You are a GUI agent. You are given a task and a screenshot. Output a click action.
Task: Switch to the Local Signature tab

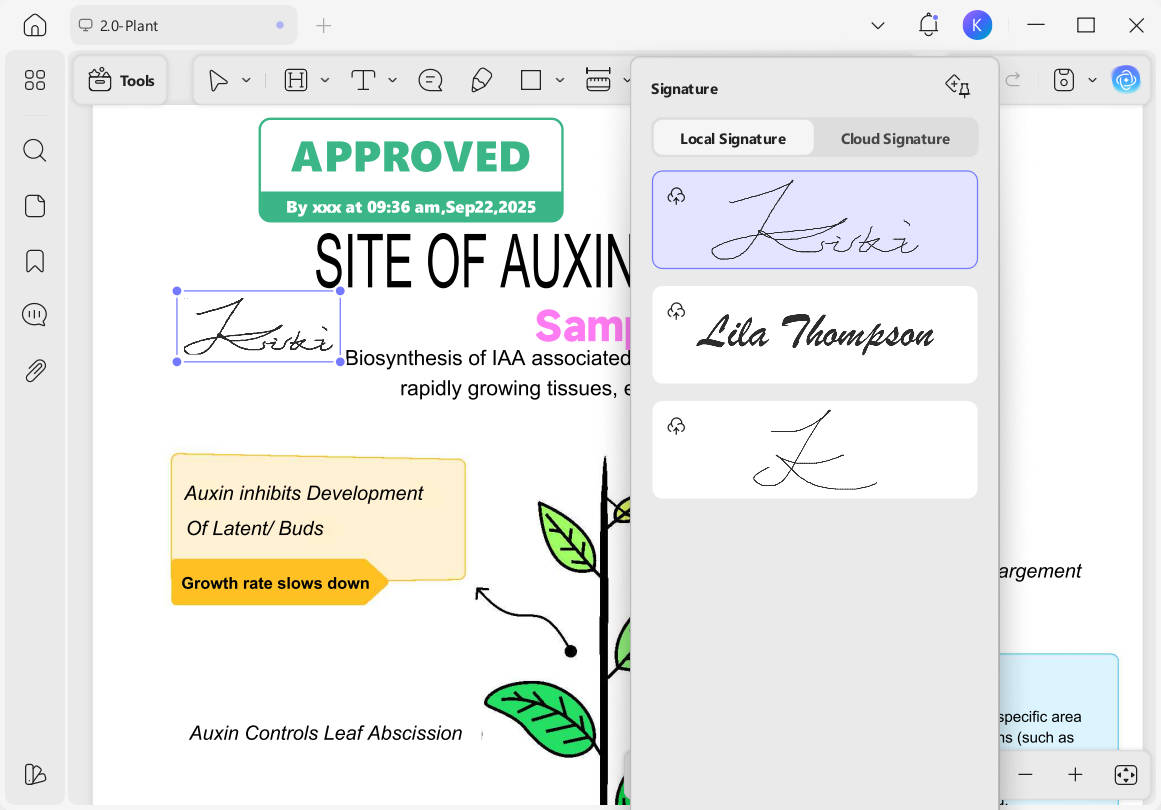pyautogui.click(x=733, y=138)
